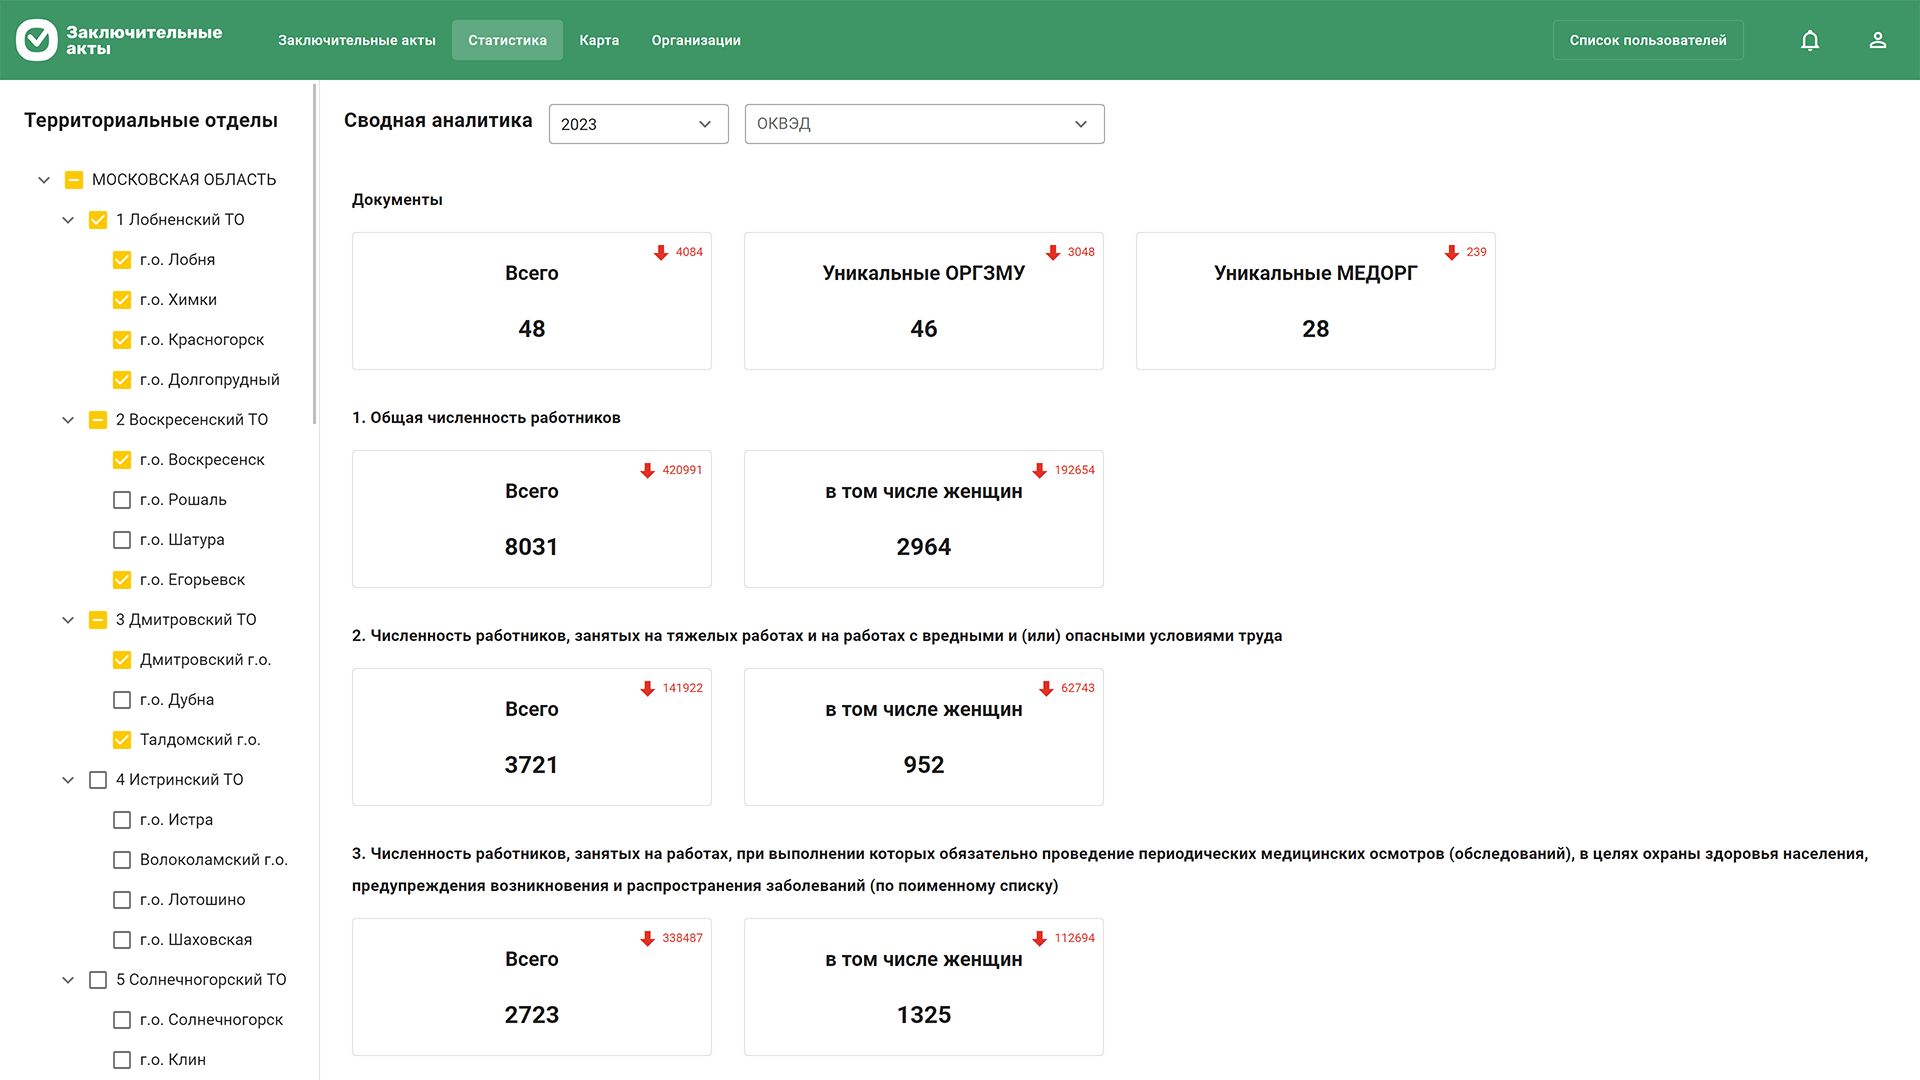1920x1080 pixels.
Task: Check the г.о. Истра checkbox
Action: point(122,820)
